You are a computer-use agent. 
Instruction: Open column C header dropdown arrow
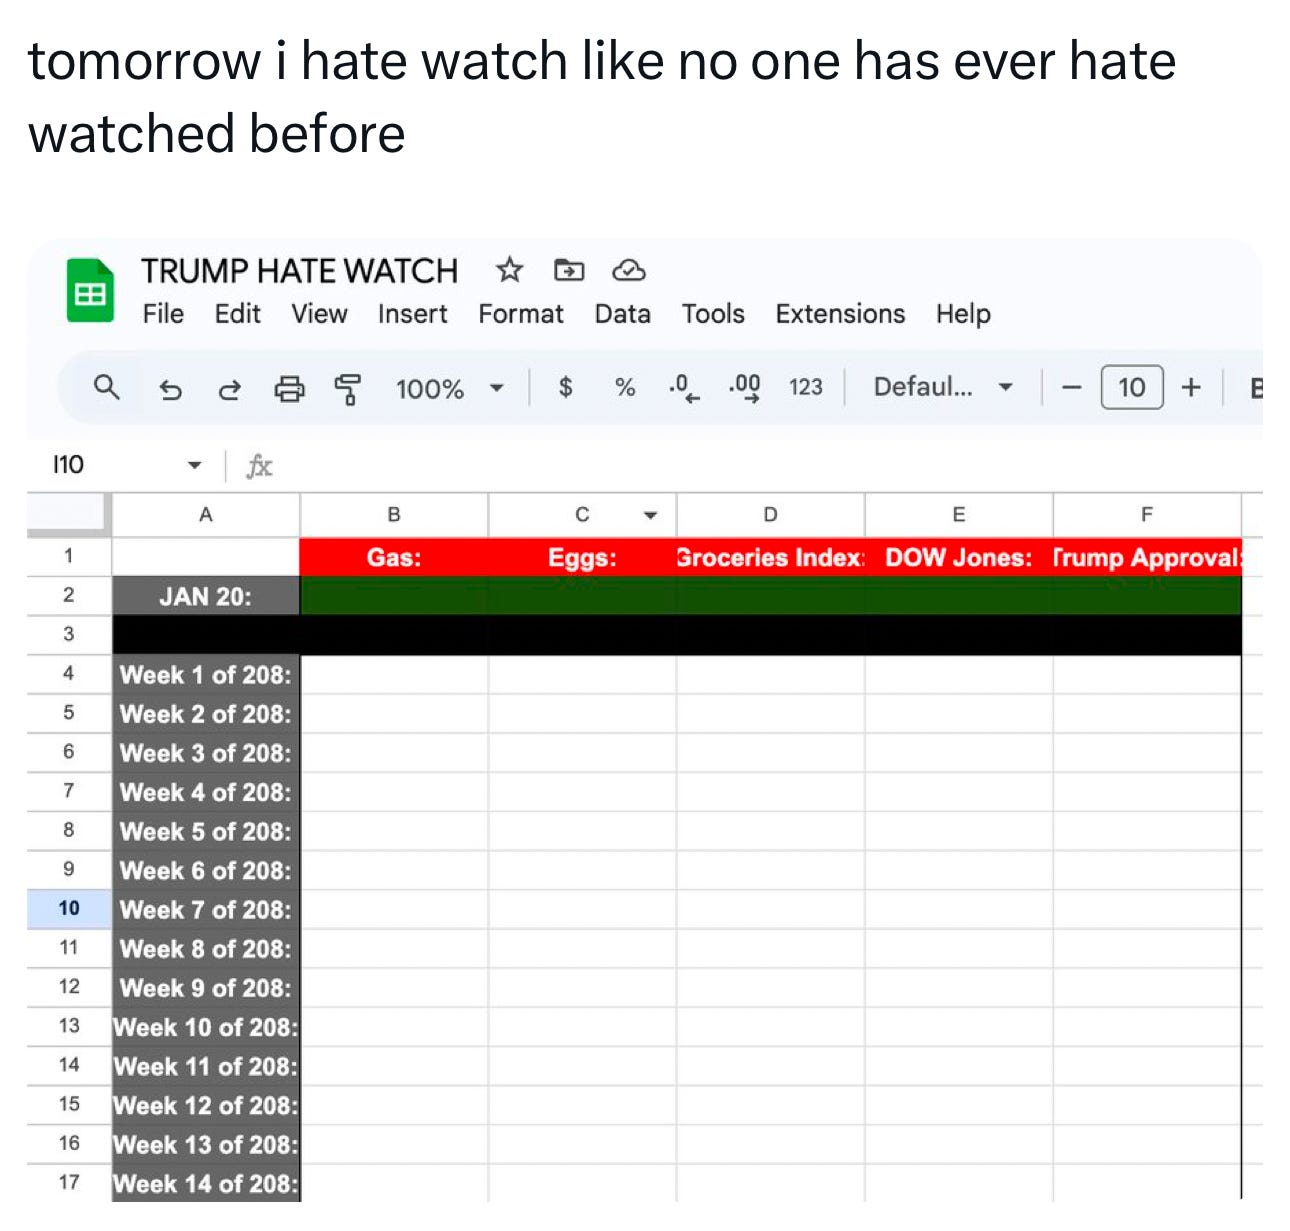(650, 515)
